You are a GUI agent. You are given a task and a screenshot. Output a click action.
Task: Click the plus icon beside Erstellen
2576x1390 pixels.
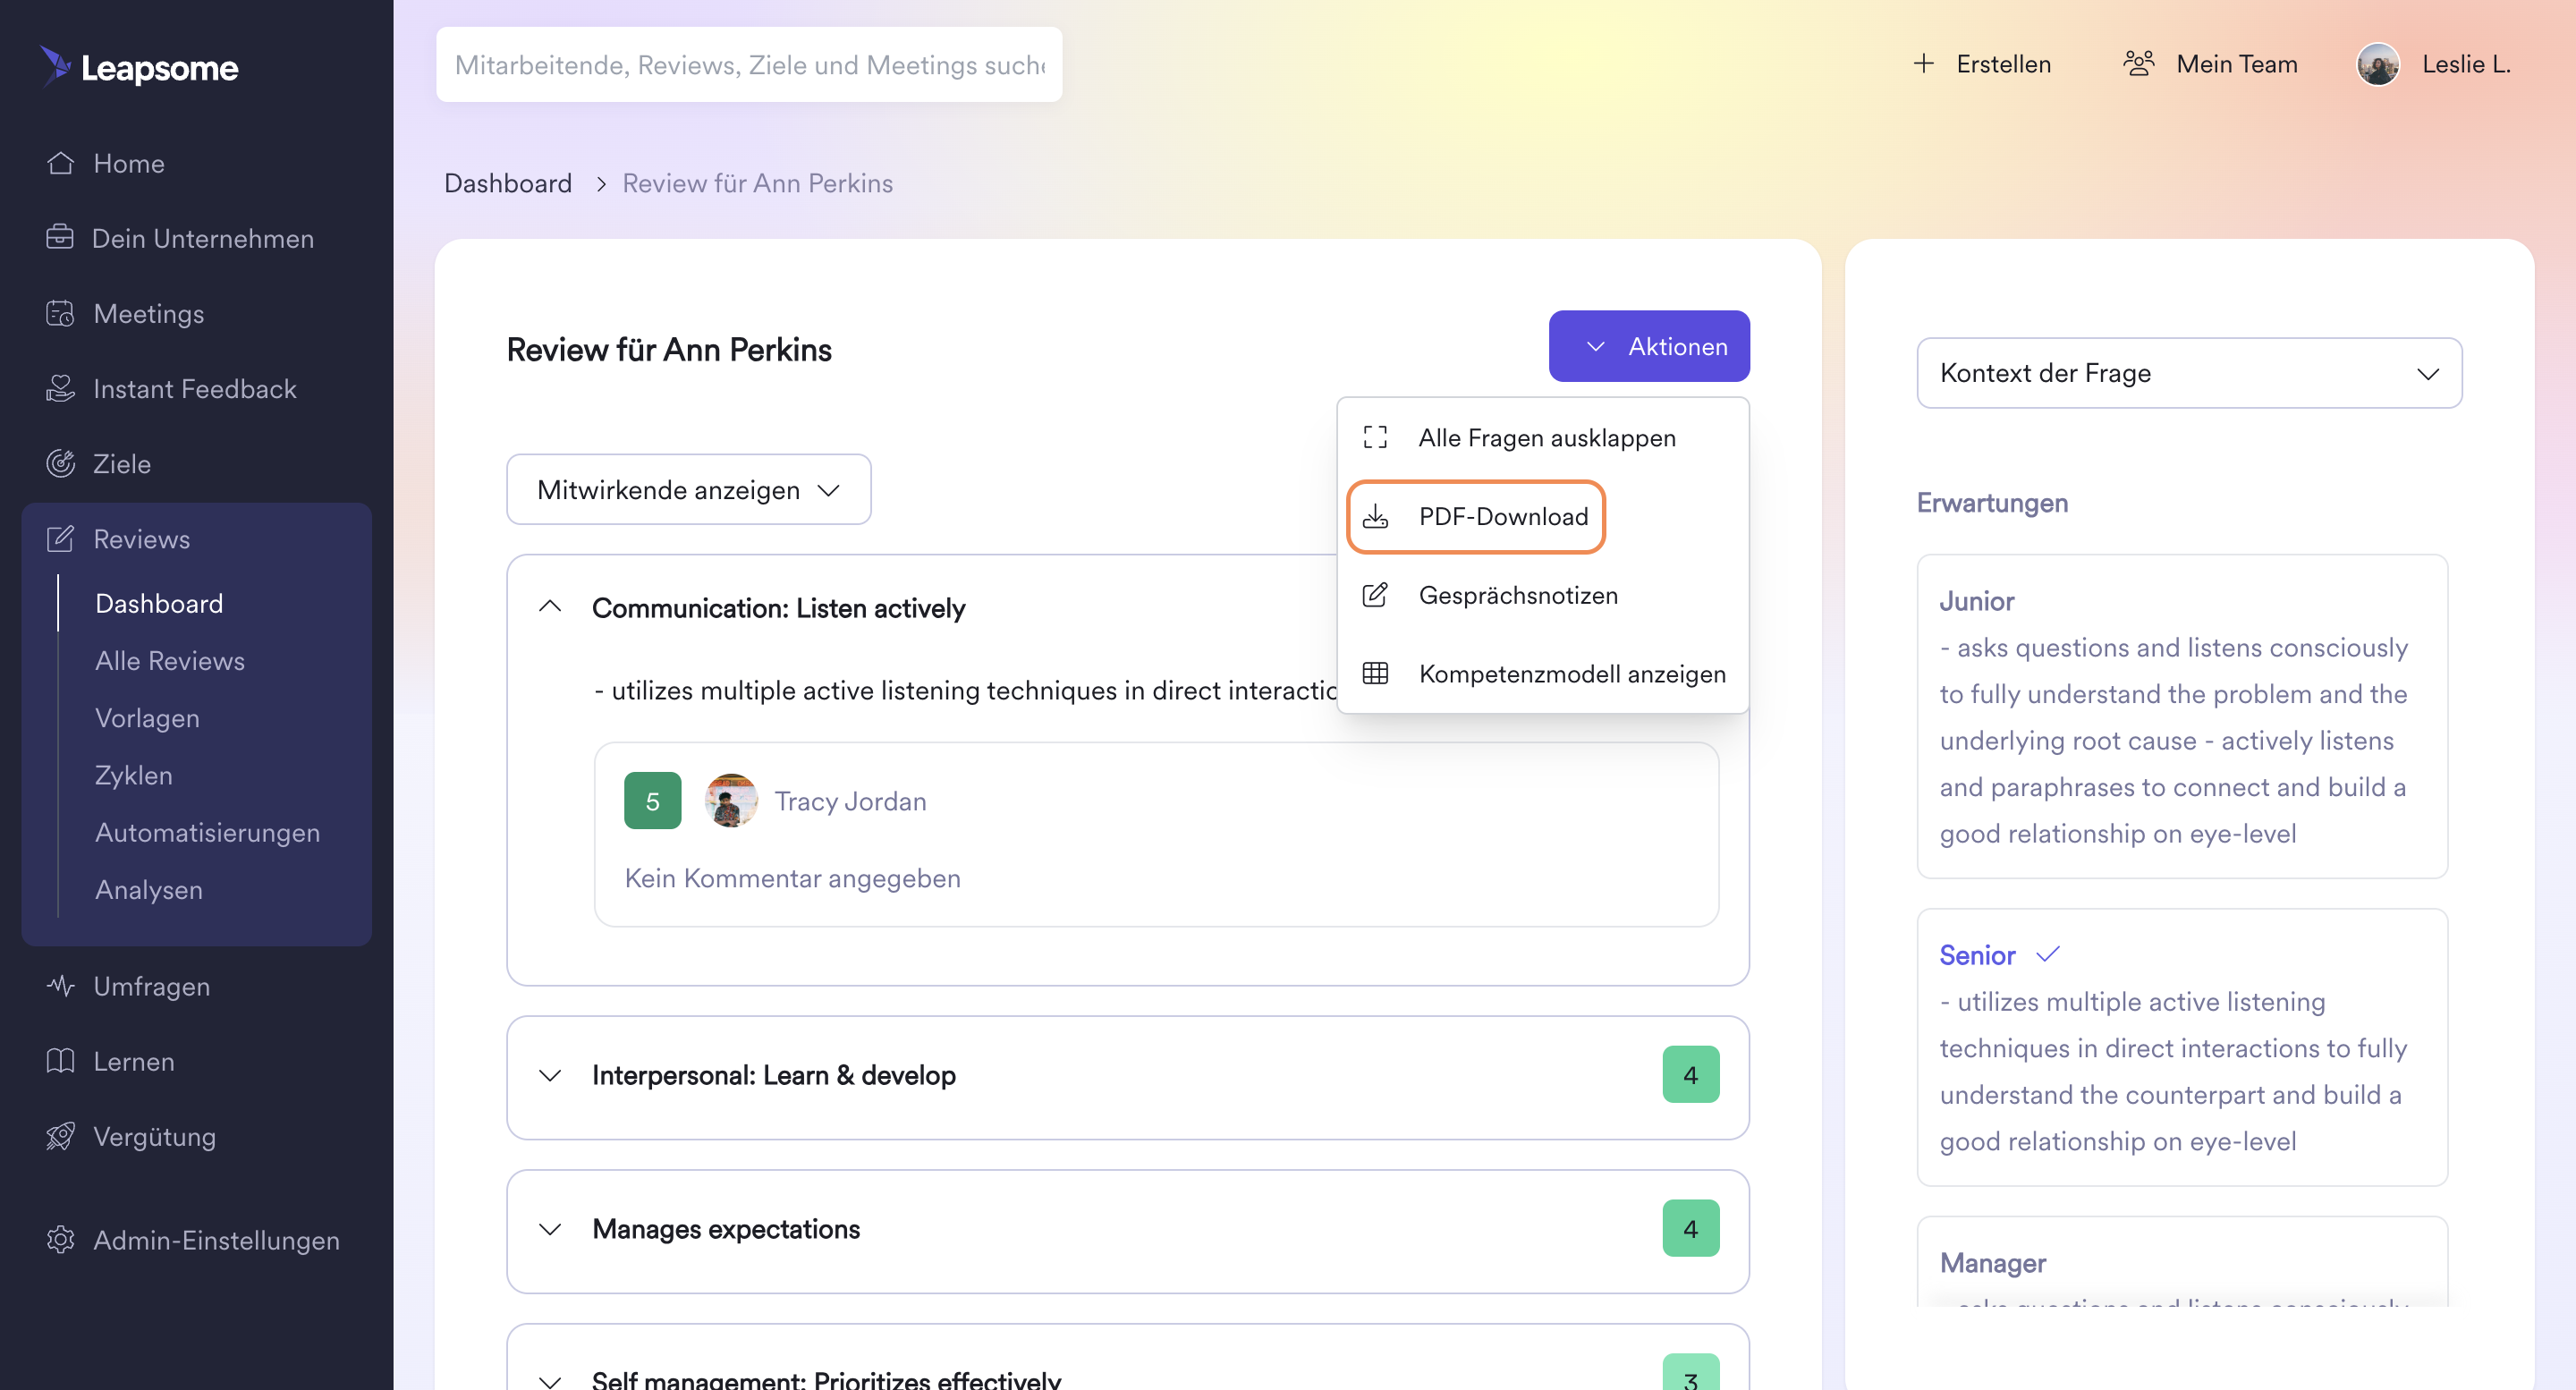pos(1923,63)
